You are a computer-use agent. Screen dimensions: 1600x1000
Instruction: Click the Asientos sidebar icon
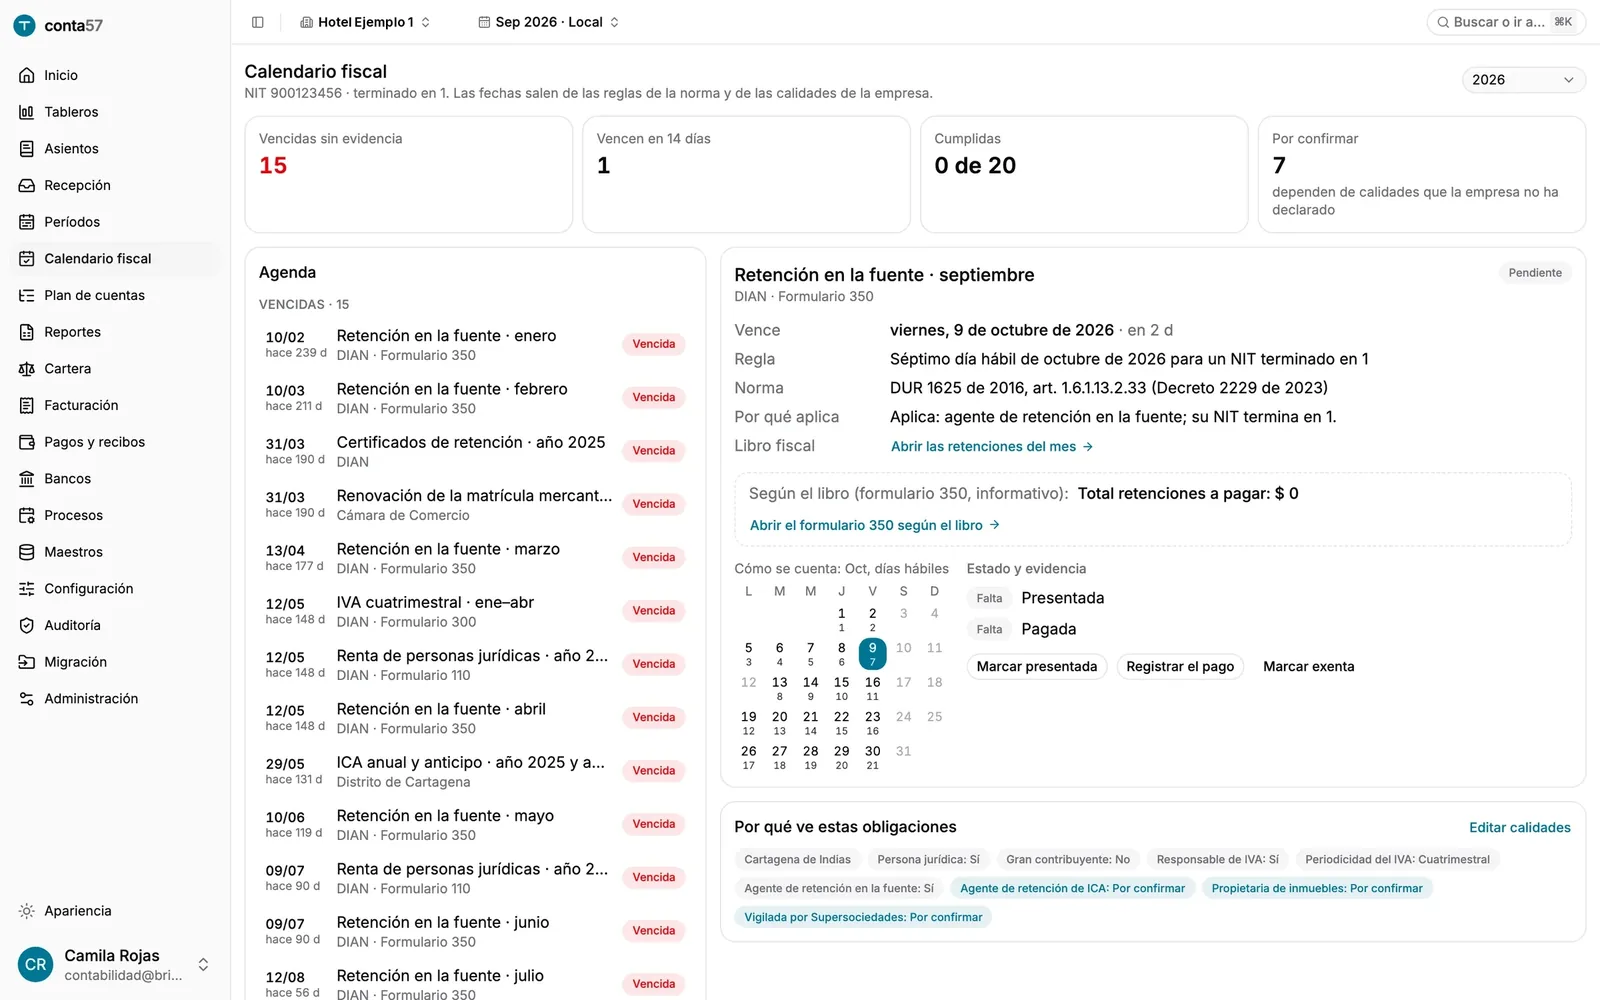[x=27, y=149]
